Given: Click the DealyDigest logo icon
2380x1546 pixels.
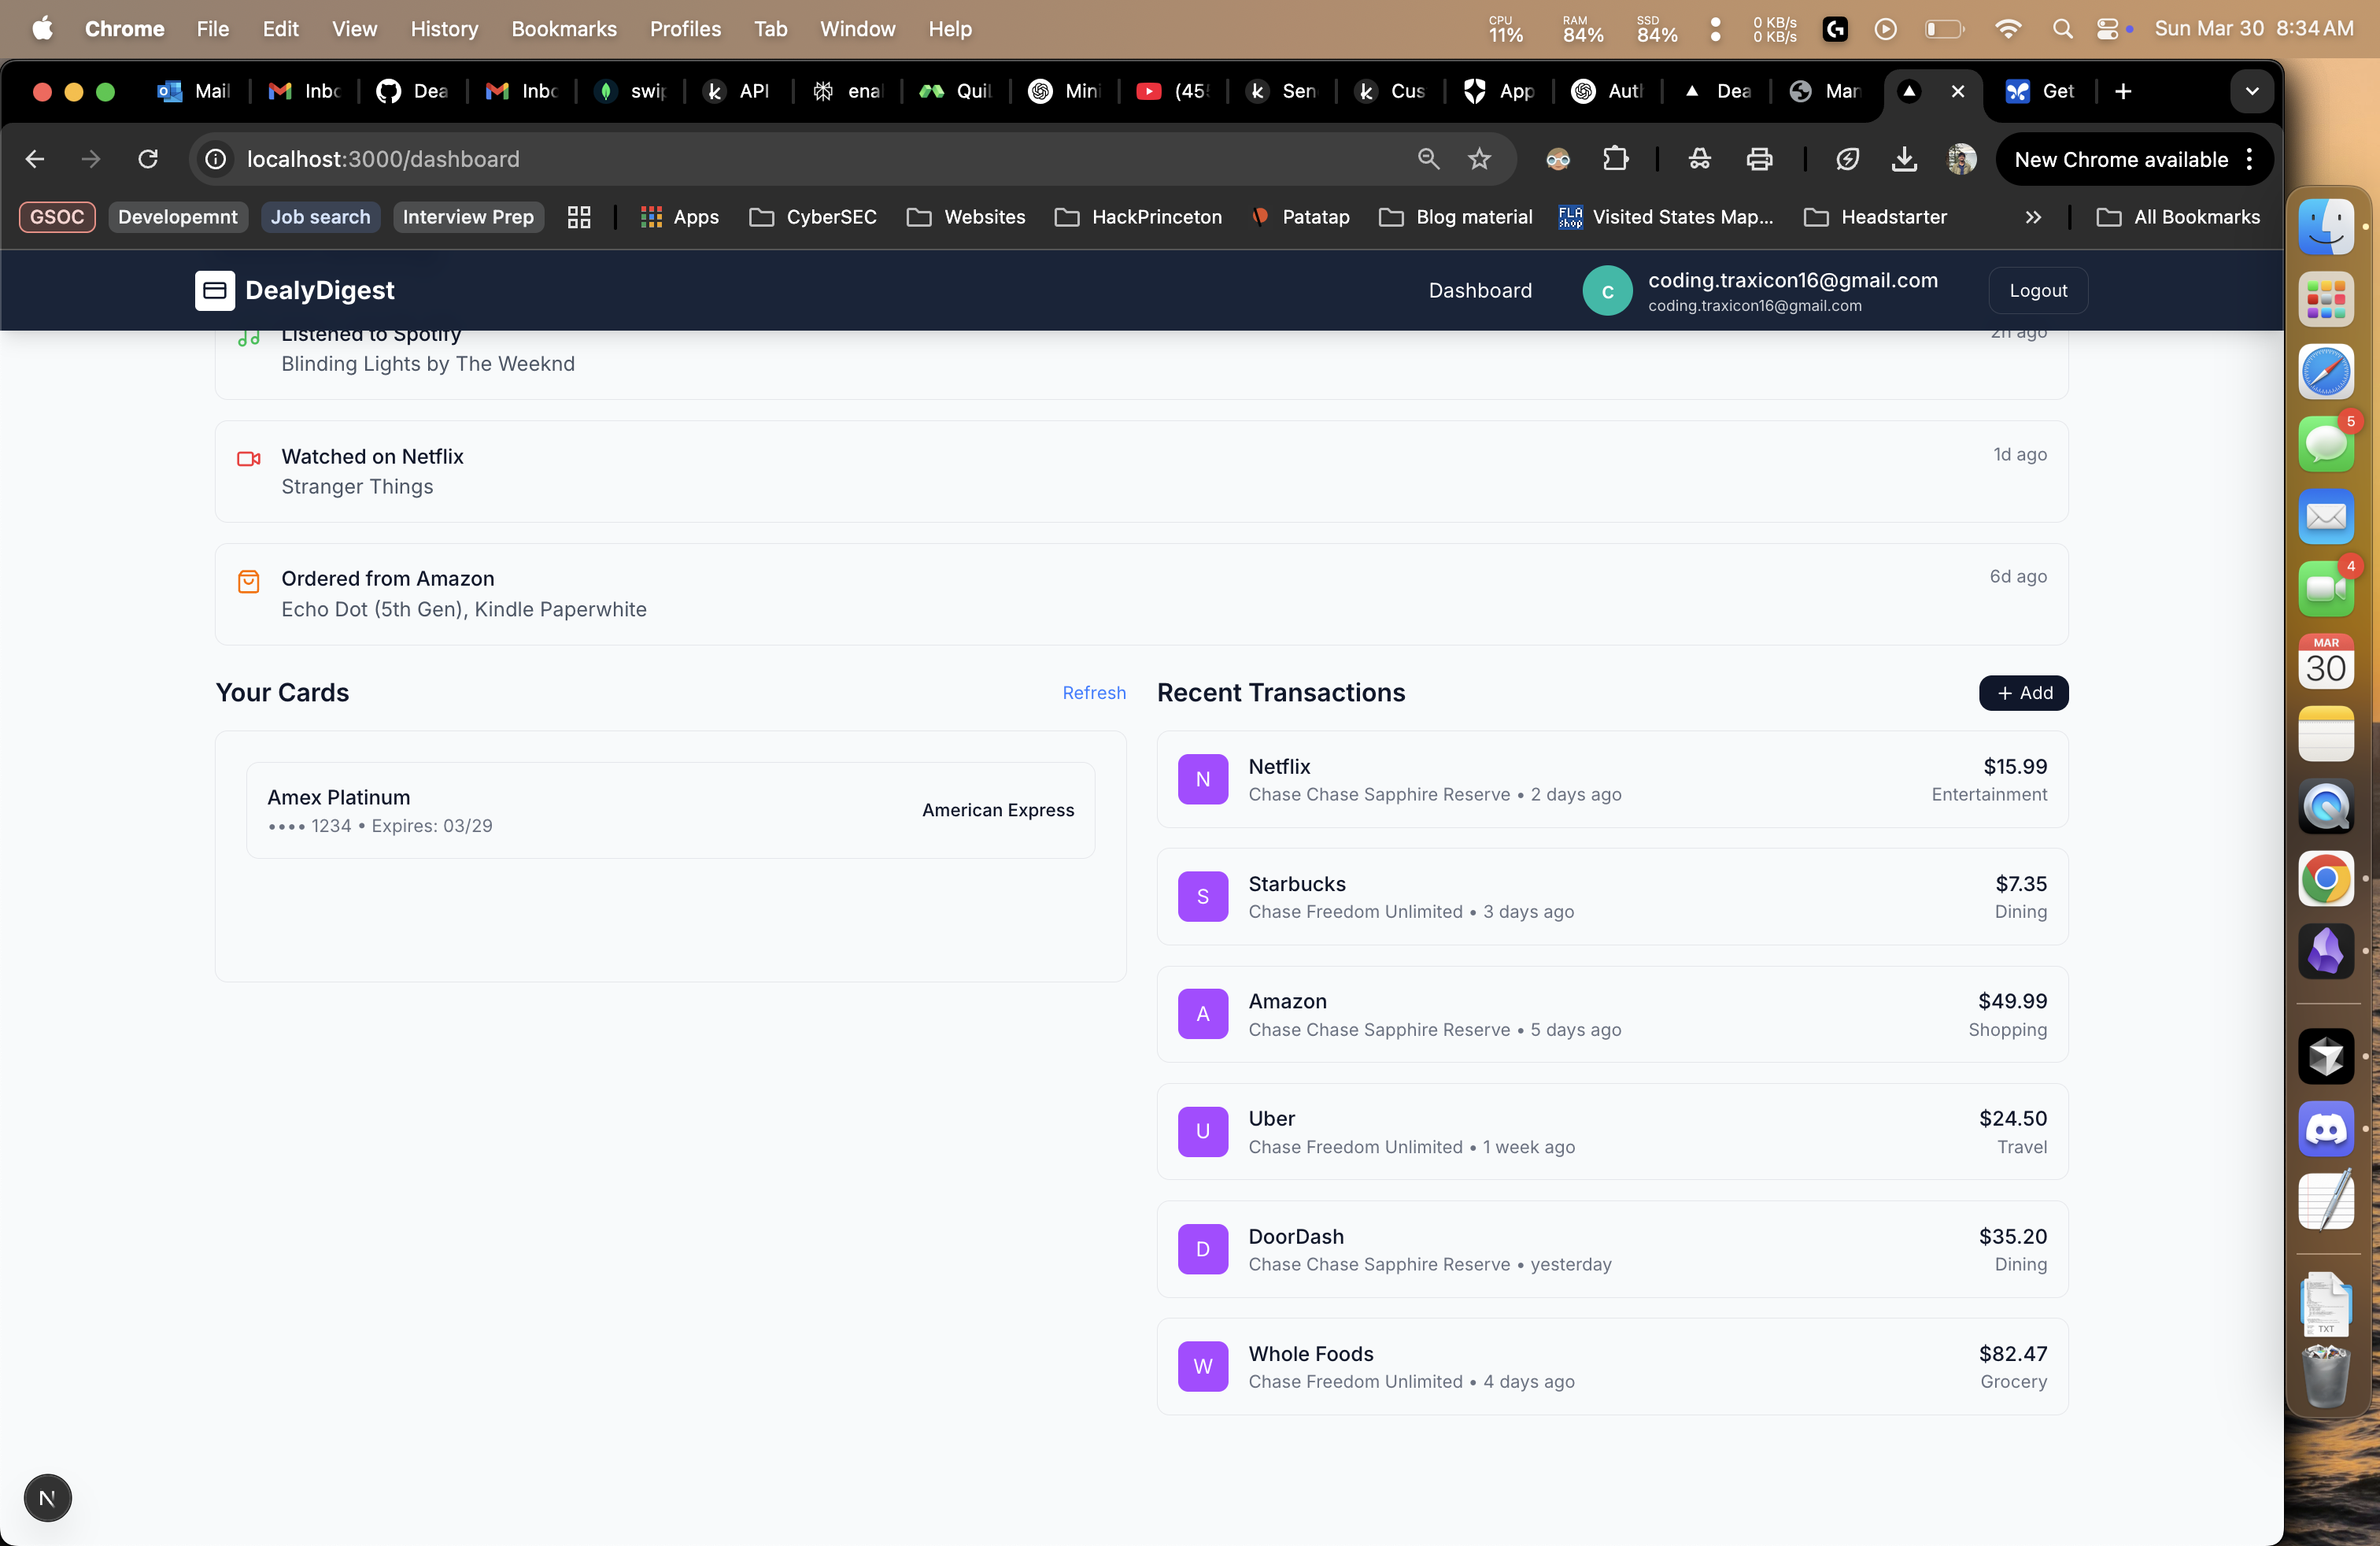Looking at the screenshot, I should pyautogui.click(x=214, y=290).
